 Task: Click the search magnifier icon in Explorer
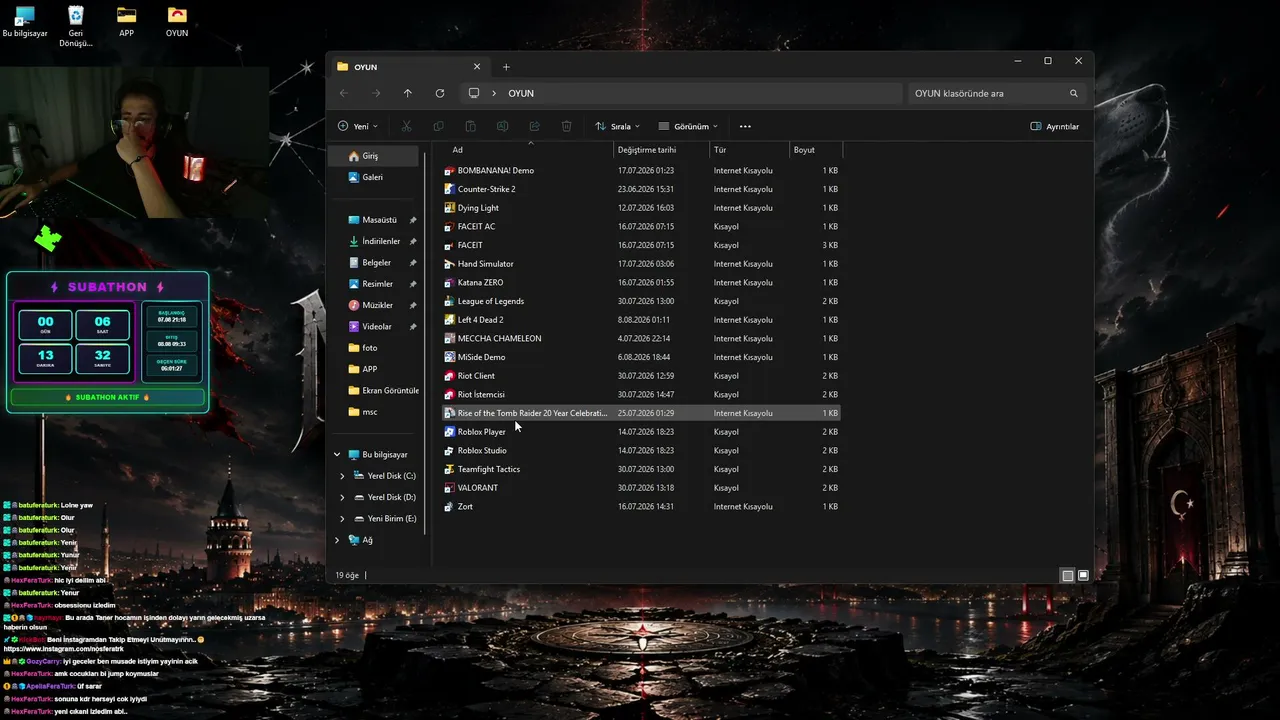pyautogui.click(x=1074, y=93)
